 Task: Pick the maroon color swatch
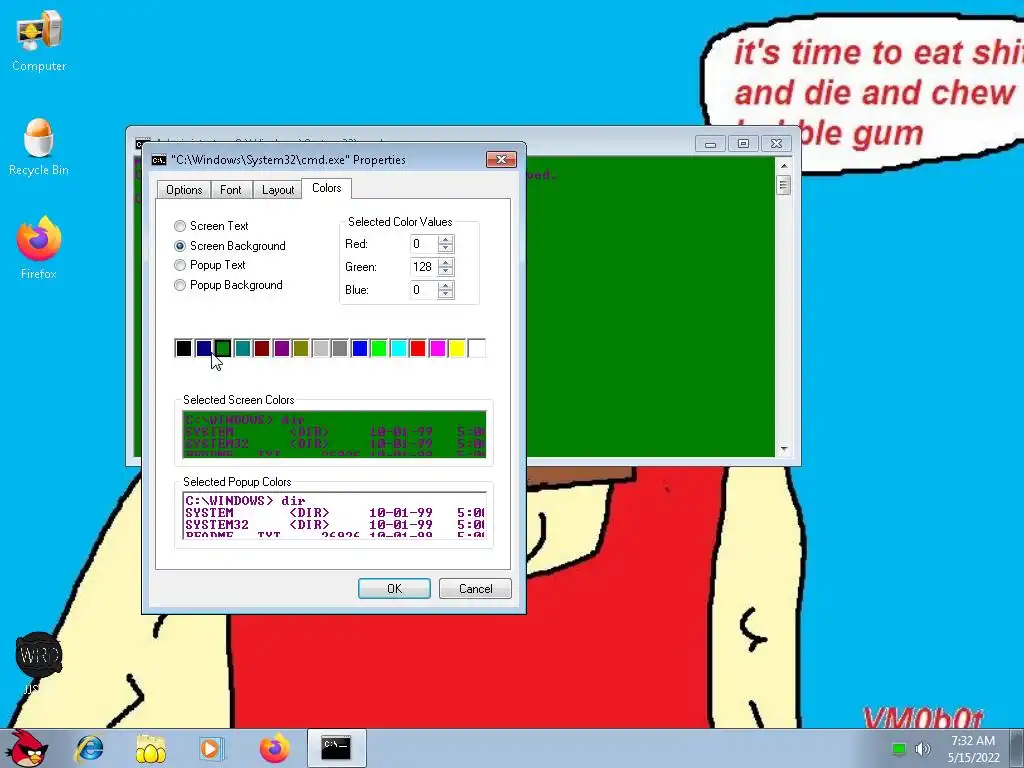262,348
